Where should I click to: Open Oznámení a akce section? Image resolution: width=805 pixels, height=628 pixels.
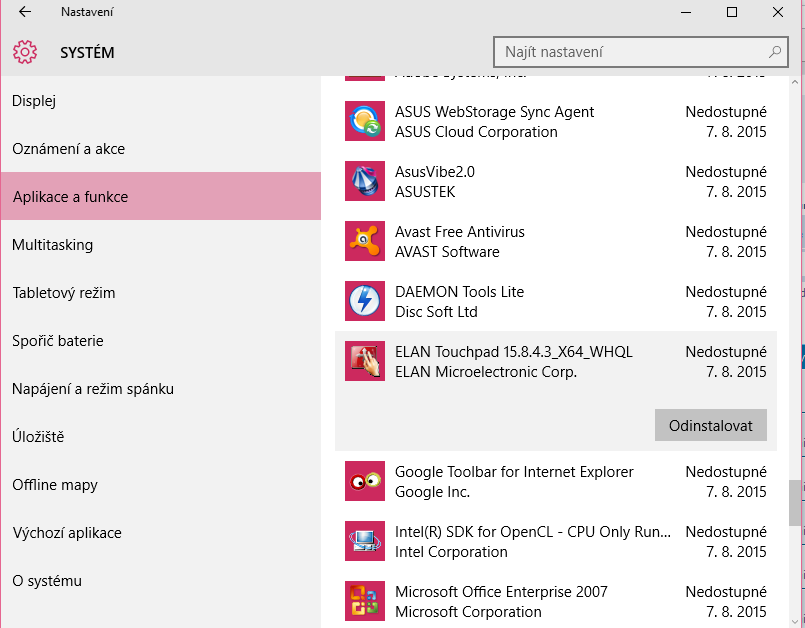pyautogui.click(x=161, y=149)
